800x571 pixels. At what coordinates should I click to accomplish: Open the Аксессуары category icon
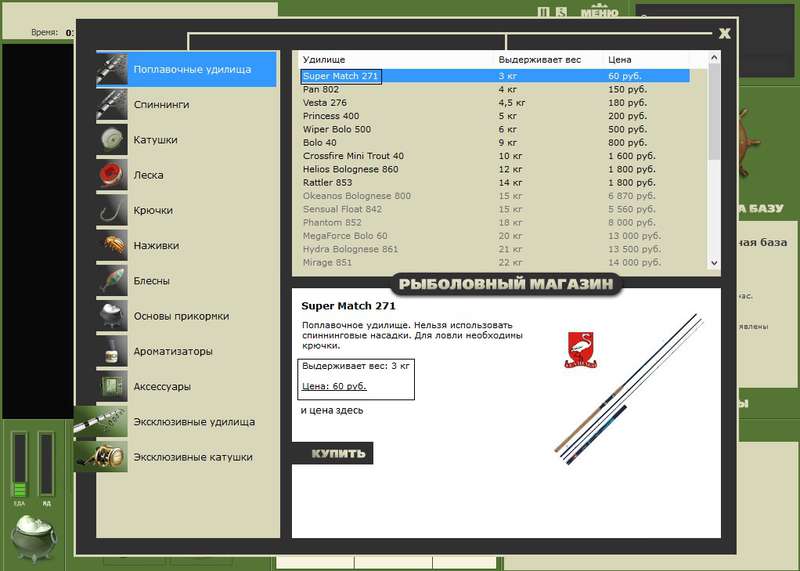point(112,386)
